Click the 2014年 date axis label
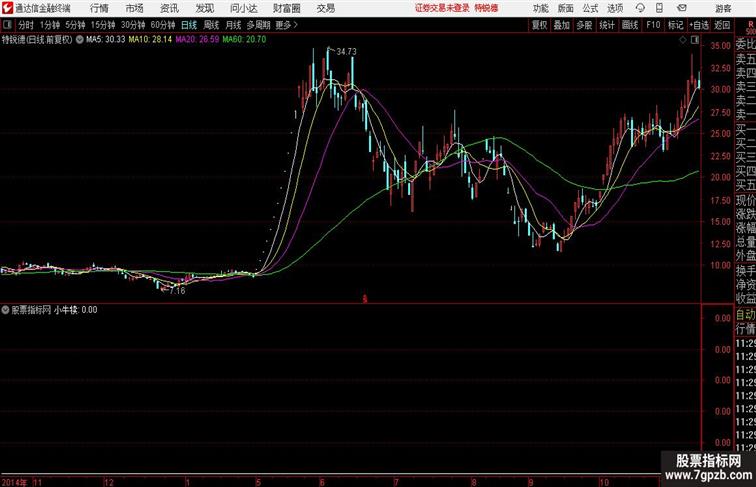Image resolution: width=756 pixels, height=487 pixels. [x=14, y=482]
